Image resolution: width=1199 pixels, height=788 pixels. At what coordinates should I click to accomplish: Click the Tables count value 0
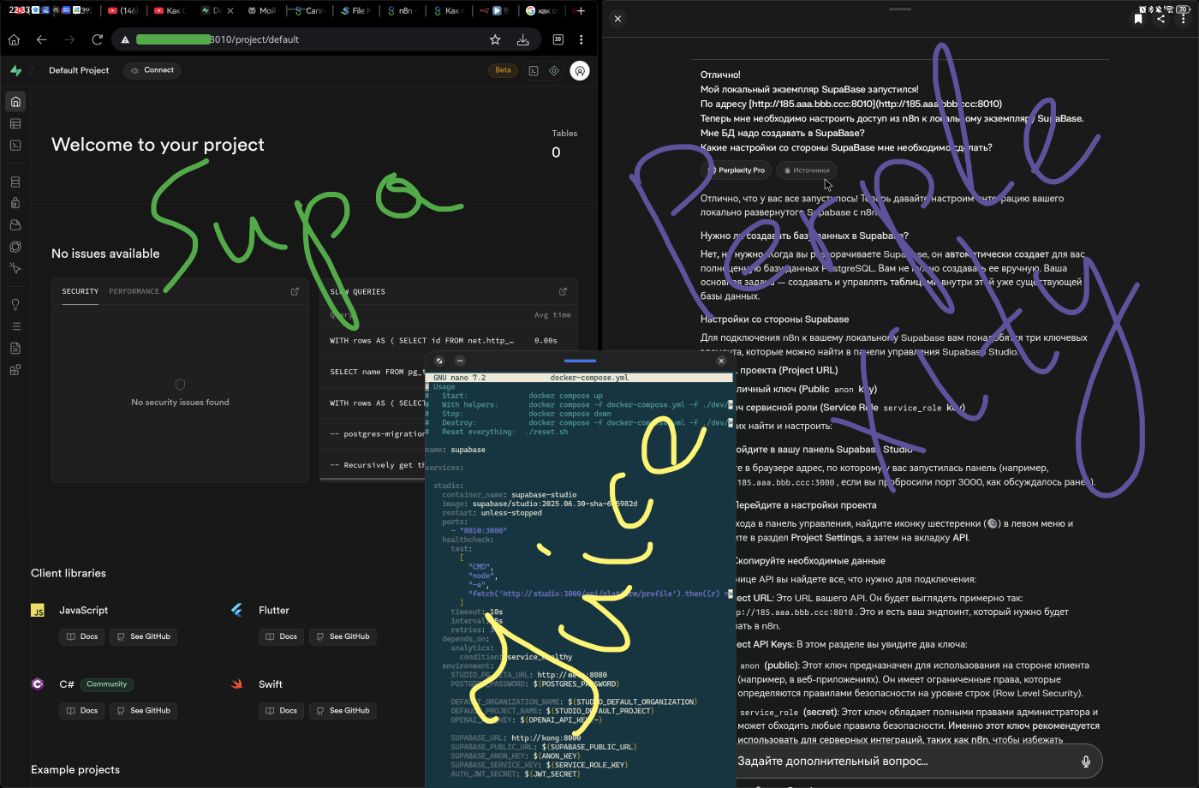pos(556,153)
